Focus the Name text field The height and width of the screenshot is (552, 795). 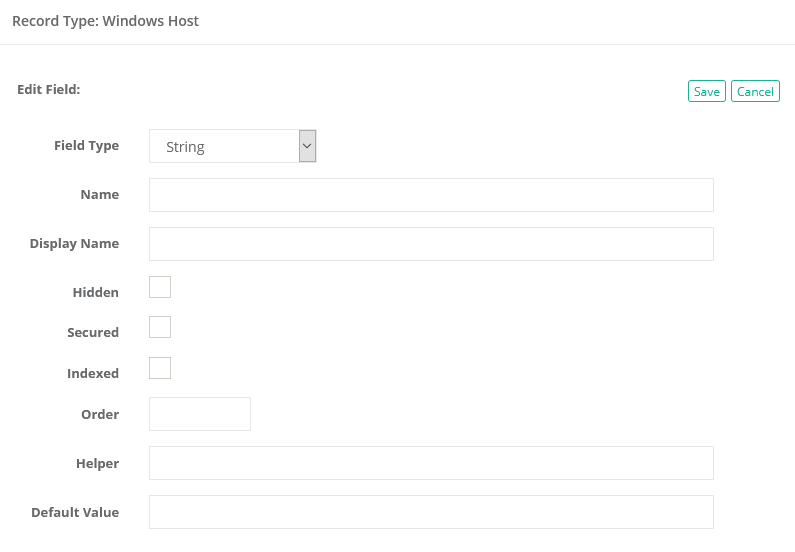pos(431,195)
